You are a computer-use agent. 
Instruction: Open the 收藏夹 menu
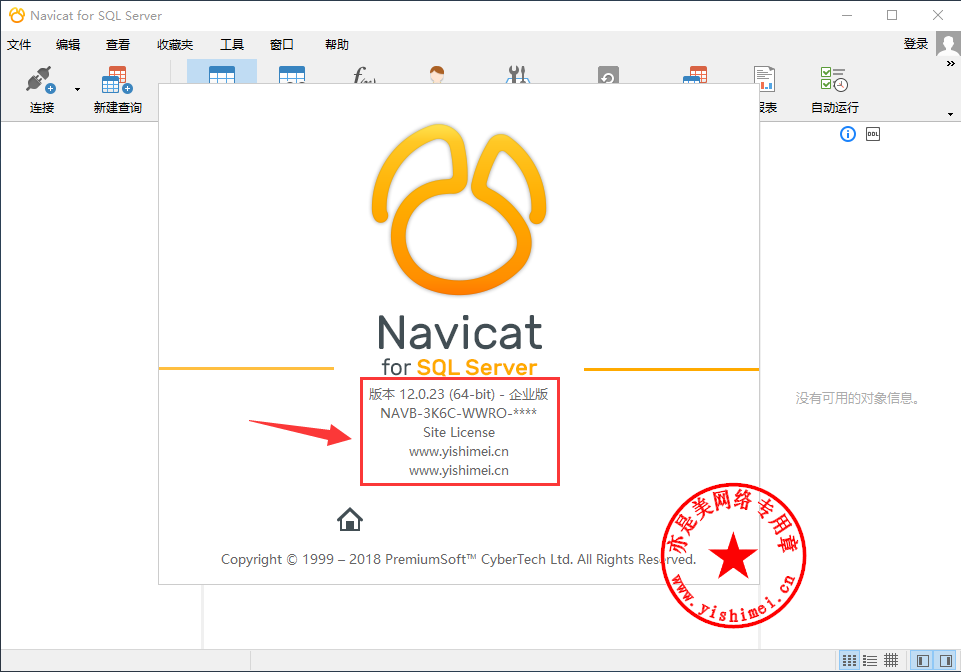[175, 45]
